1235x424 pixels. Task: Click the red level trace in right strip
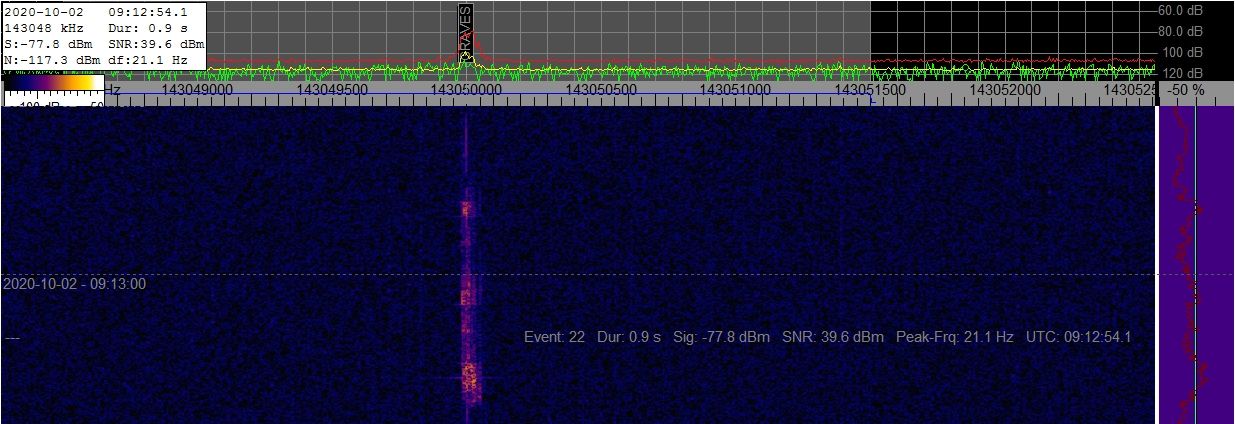(x=1190, y=265)
